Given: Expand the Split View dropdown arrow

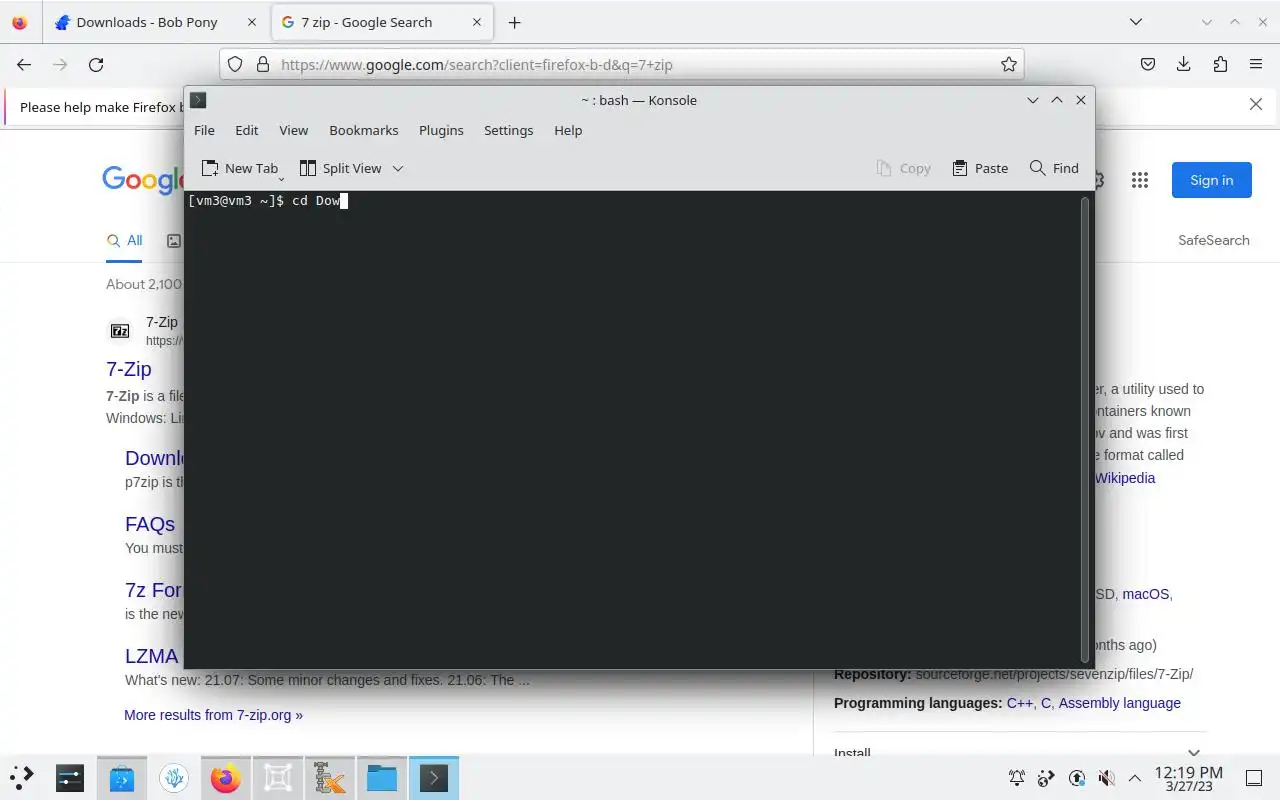Looking at the screenshot, I should pyautogui.click(x=398, y=168).
